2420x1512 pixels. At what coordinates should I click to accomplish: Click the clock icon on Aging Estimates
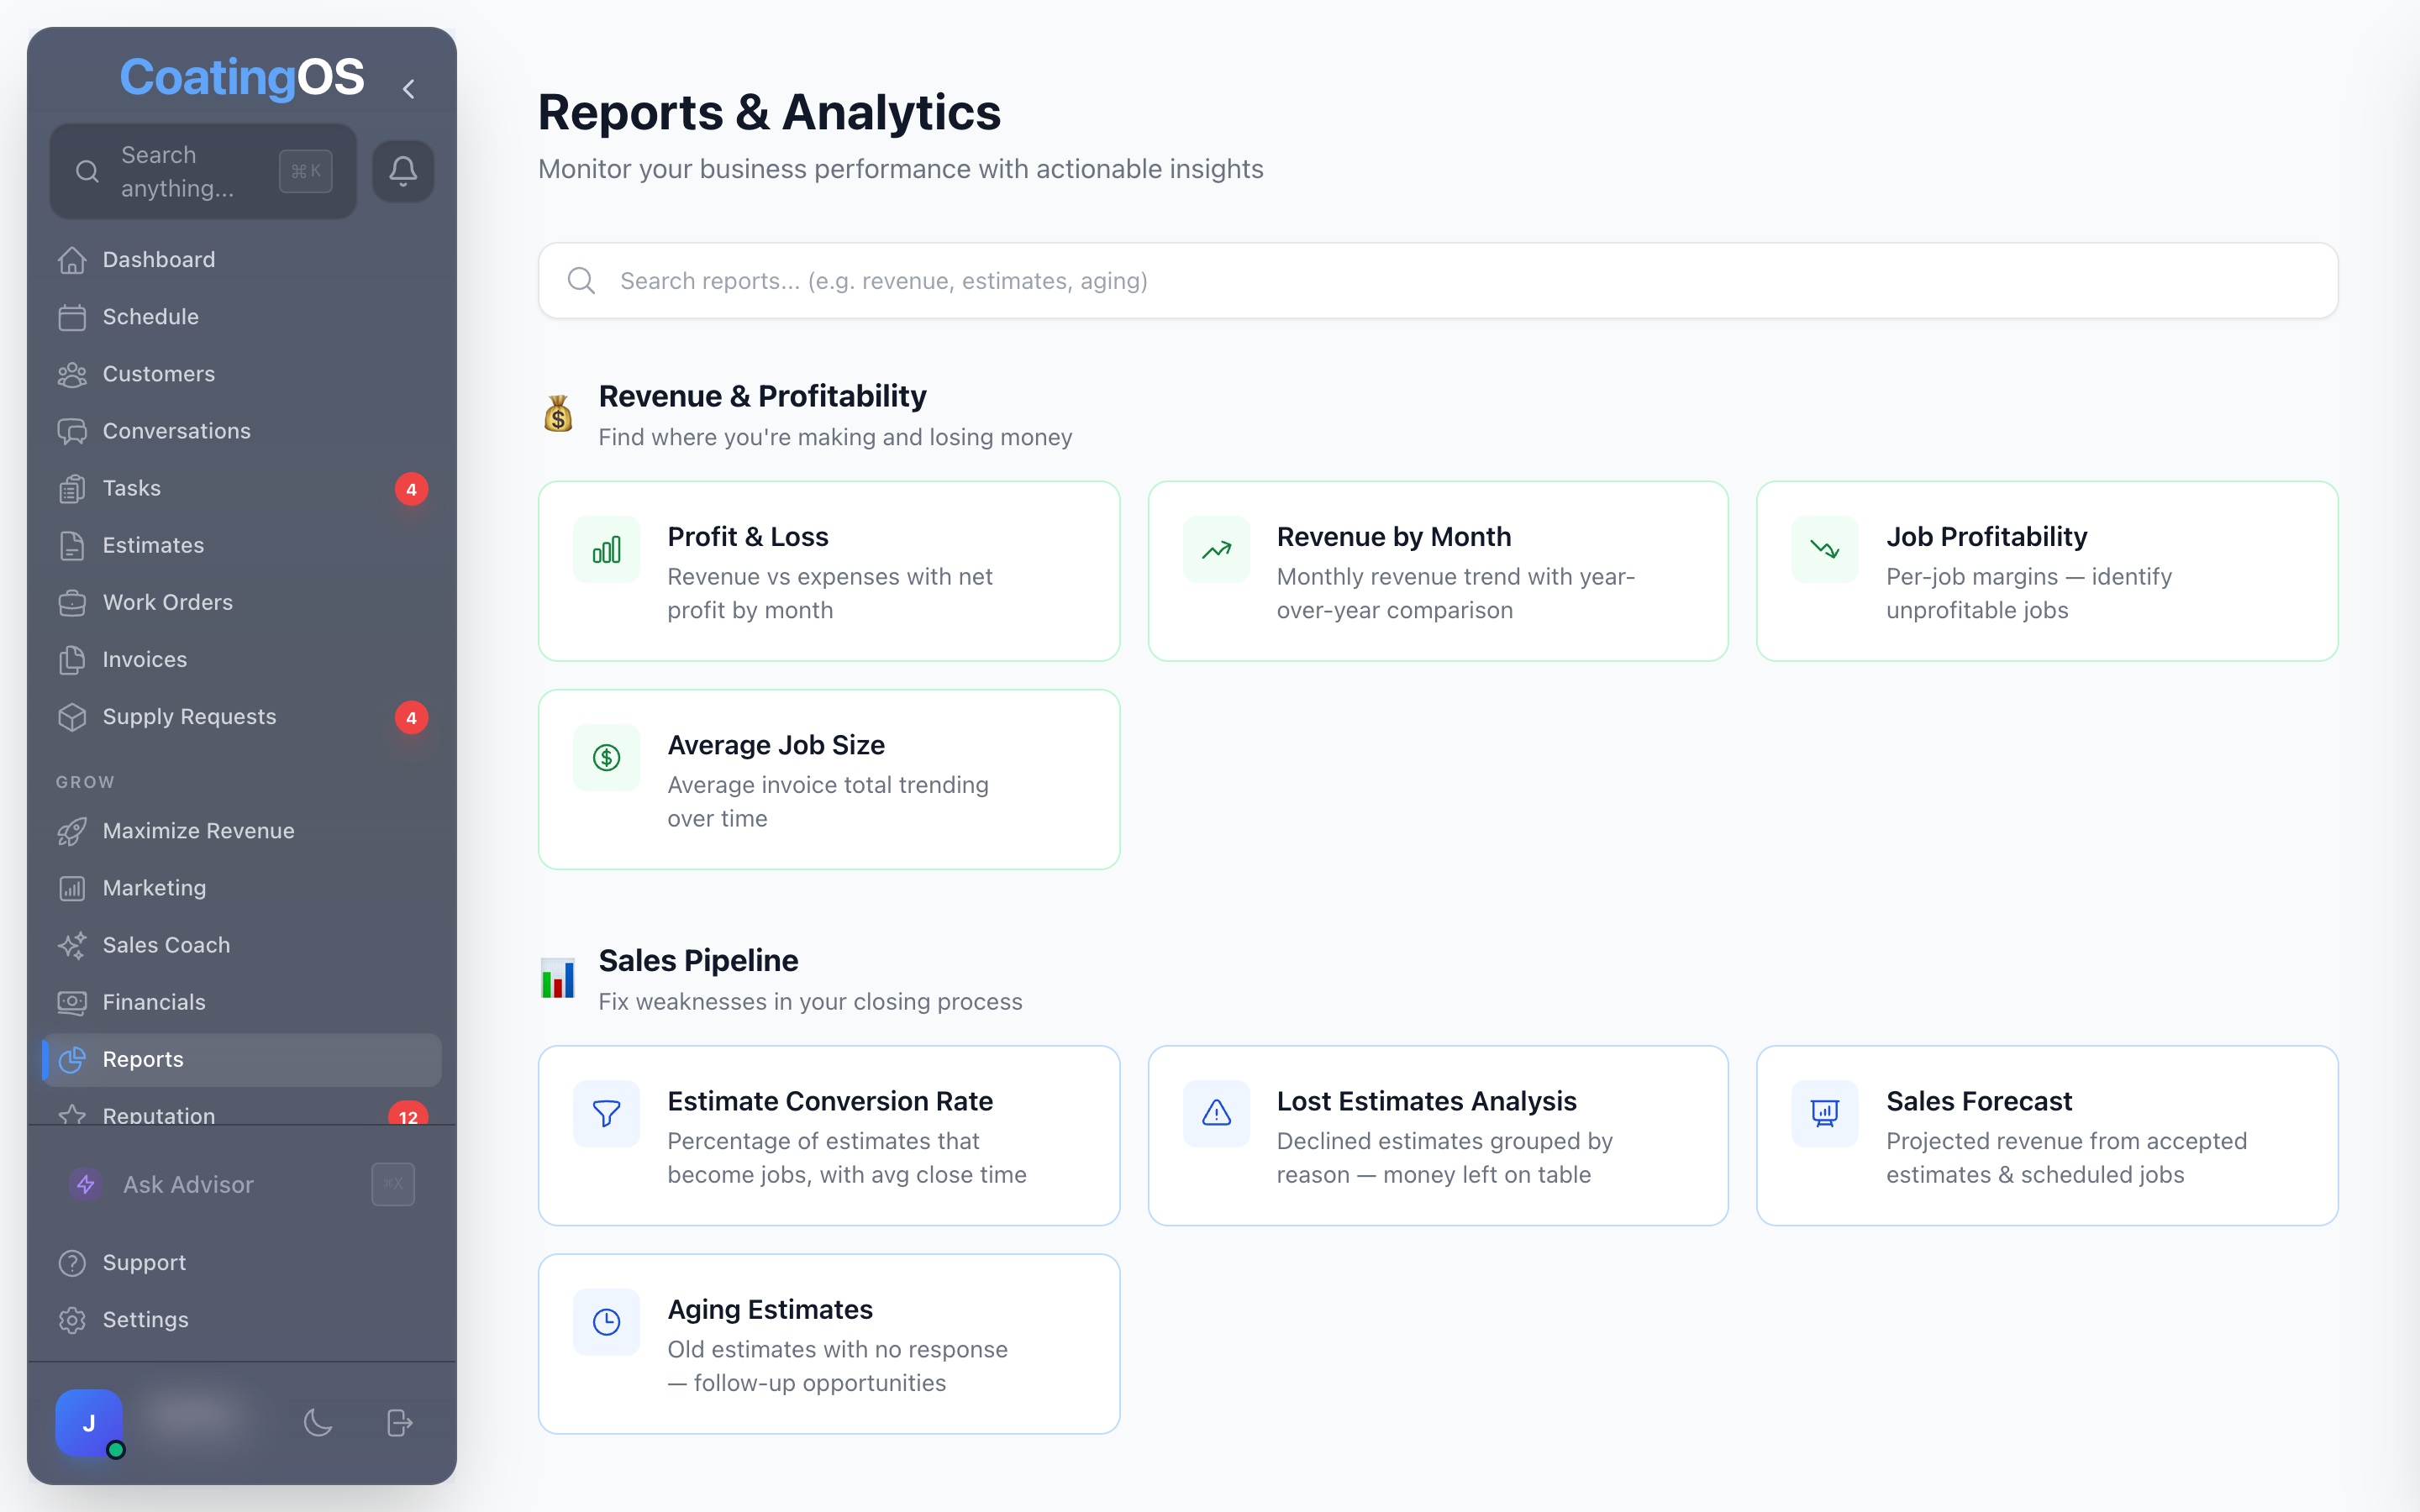(606, 1322)
